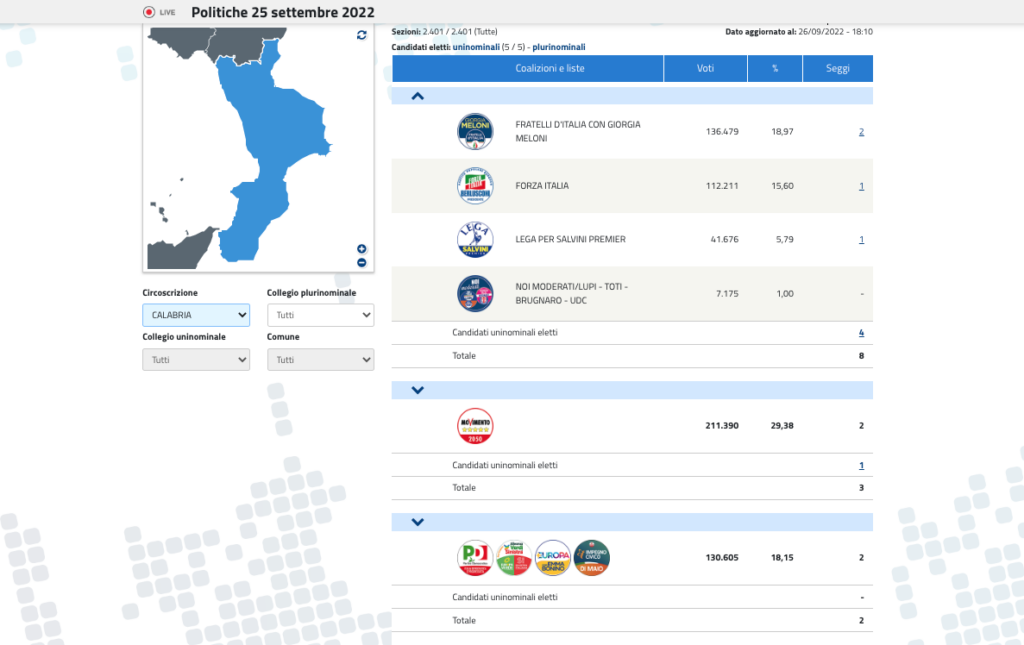Open the Circoscrizione dropdown showing CALABRIA
Image resolution: width=1024 pixels, height=645 pixels.
196,315
